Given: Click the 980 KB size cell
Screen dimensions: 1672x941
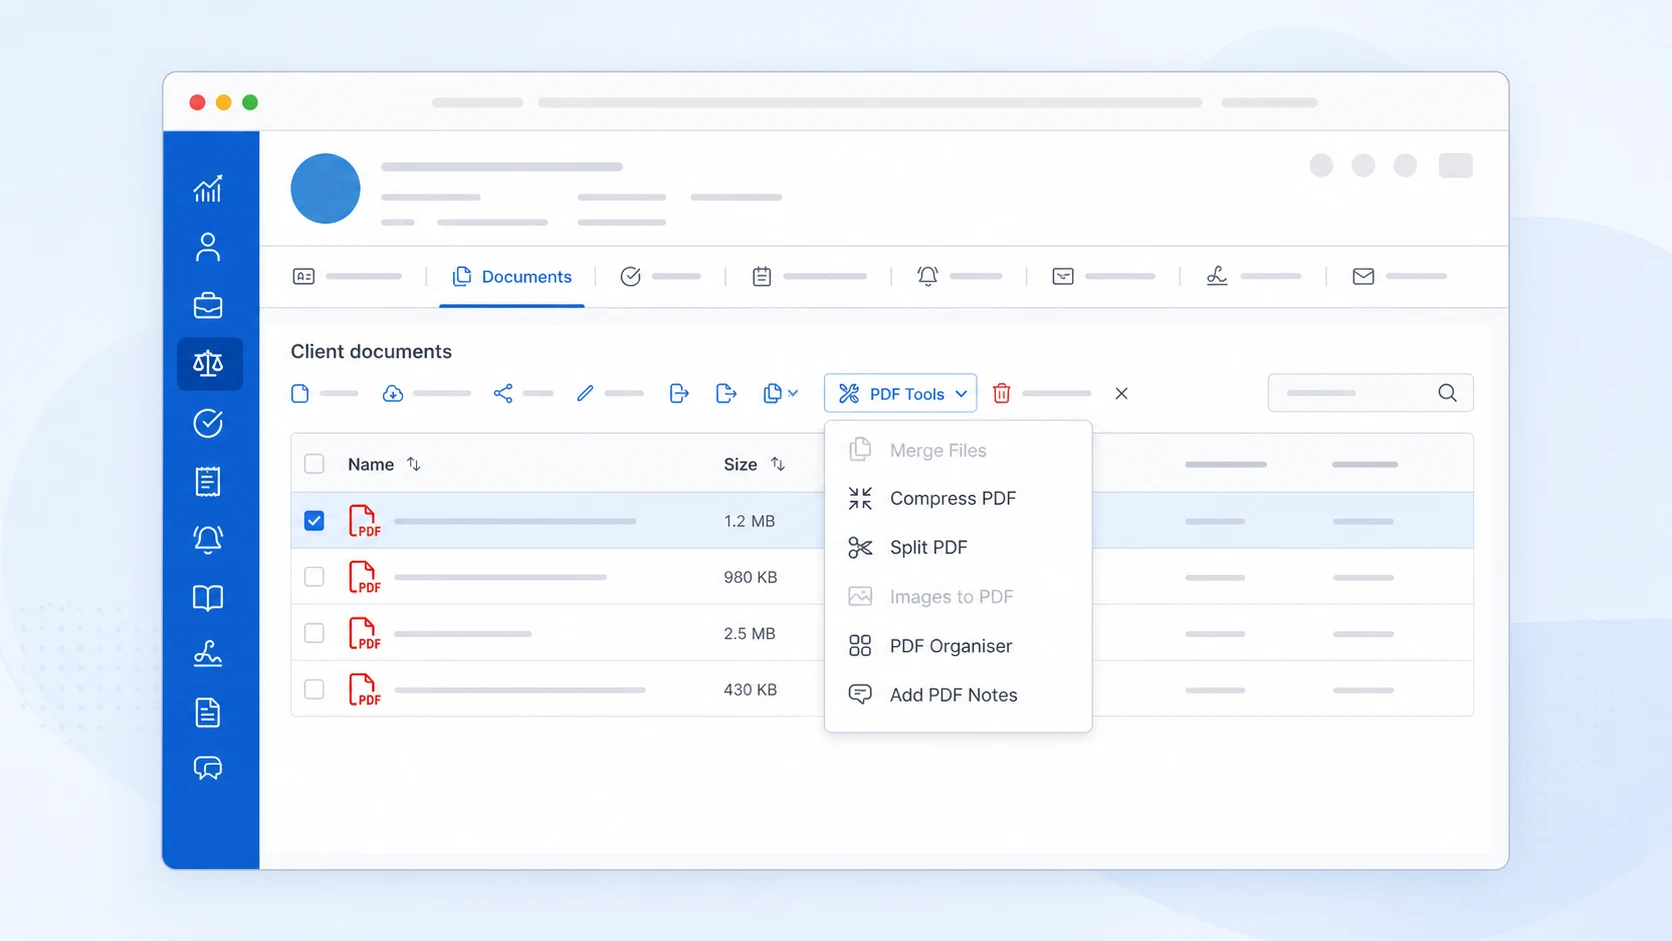Looking at the screenshot, I should pyautogui.click(x=750, y=577).
